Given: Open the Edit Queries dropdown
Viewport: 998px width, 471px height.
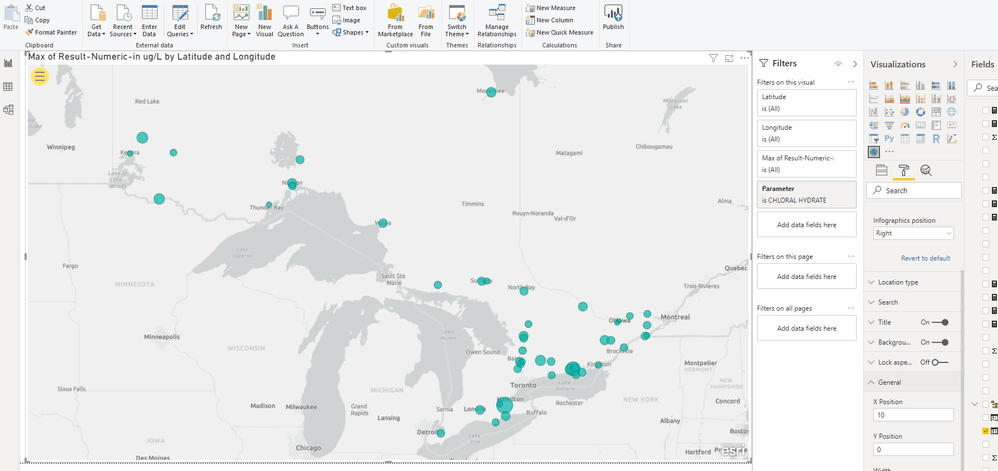Looking at the screenshot, I should coord(180,20).
